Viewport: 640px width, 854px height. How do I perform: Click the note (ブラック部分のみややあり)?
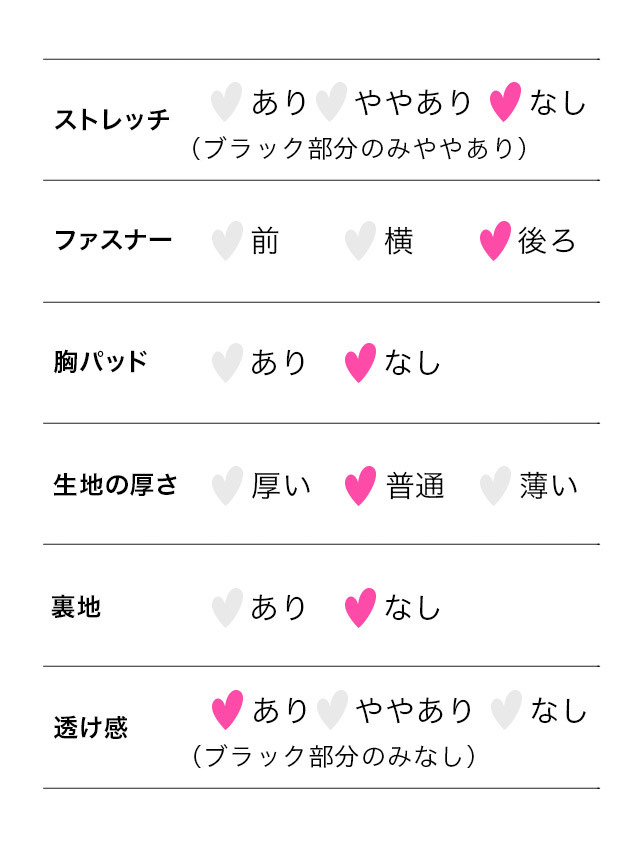tap(359, 148)
